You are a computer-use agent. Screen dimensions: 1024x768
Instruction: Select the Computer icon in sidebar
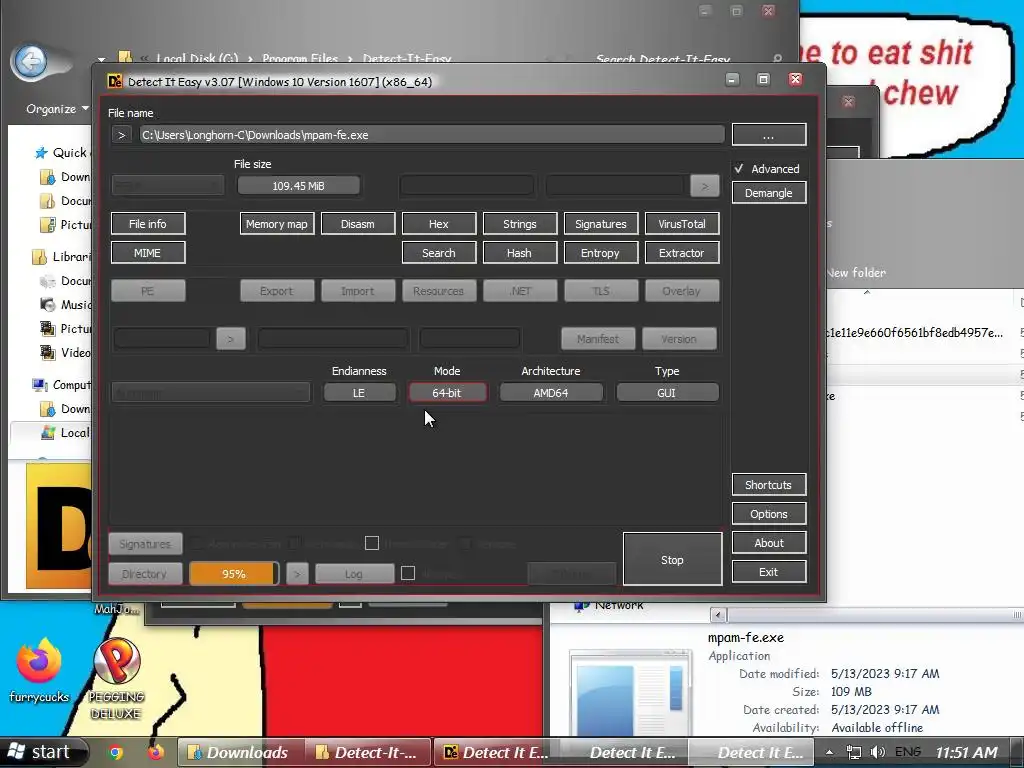point(40,385)
